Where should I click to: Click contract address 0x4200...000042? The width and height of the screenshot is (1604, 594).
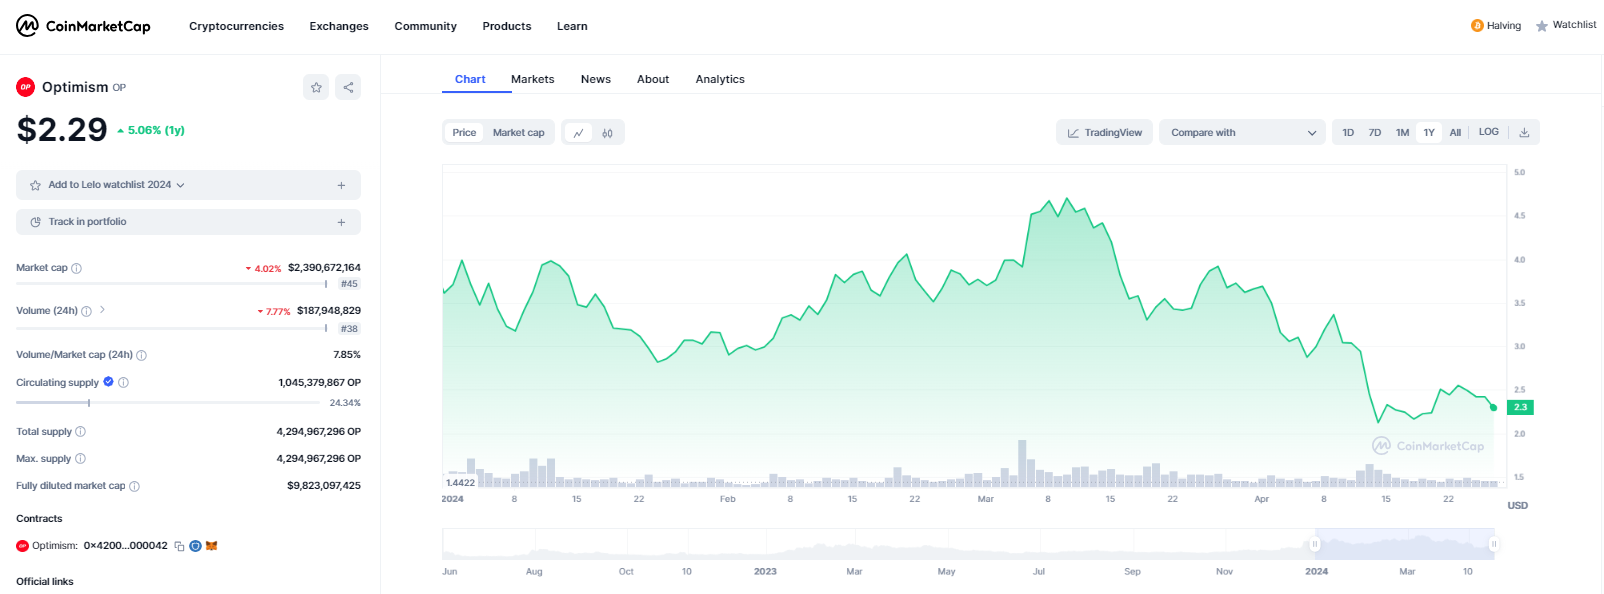pos(126,546)
